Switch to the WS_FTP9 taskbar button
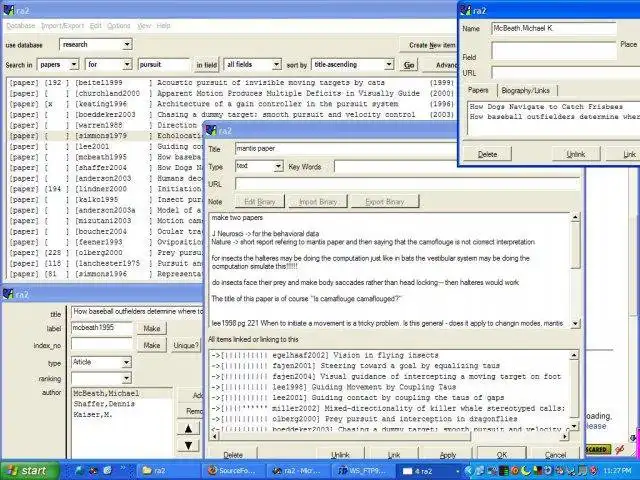This screenshot has height=480, width=640. [x=364, y=471]
